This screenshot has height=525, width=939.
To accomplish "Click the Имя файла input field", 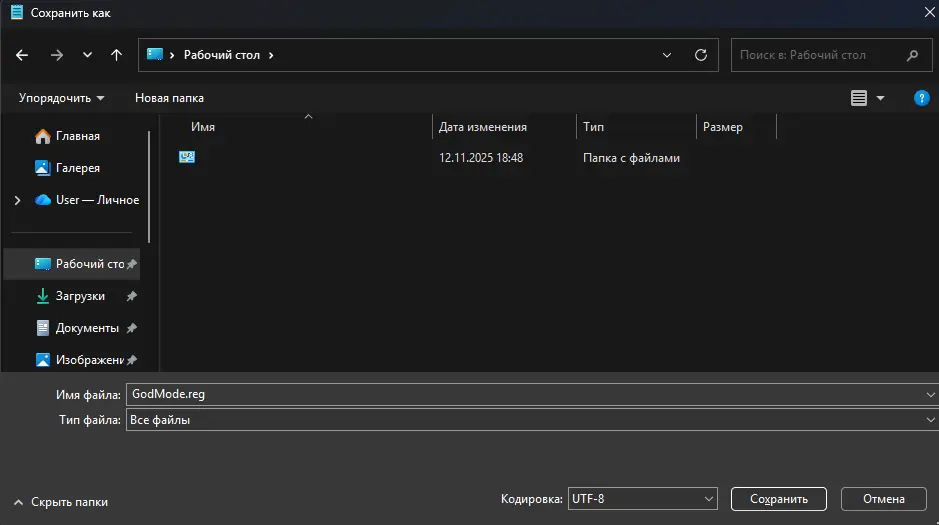I will click(520, 394).
